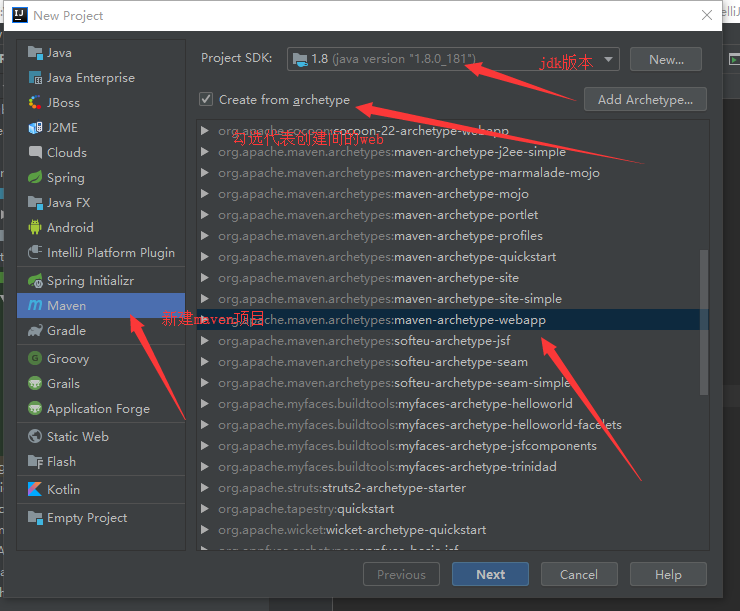Expand maven-archetype-quickstart node
The image size is (740, 611).
coord(204,257)
